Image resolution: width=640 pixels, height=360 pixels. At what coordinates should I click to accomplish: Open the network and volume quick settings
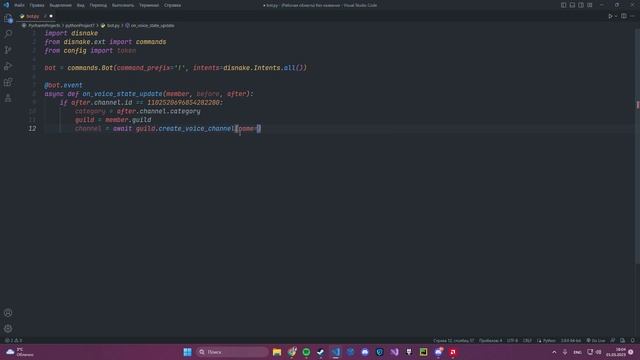click(x=594, y=352)
